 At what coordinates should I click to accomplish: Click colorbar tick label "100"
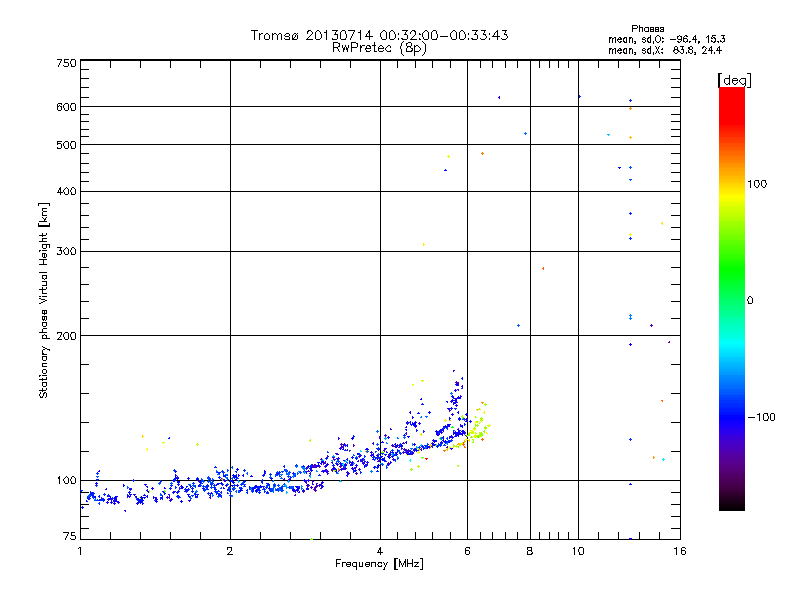click(x=757, y=184)
